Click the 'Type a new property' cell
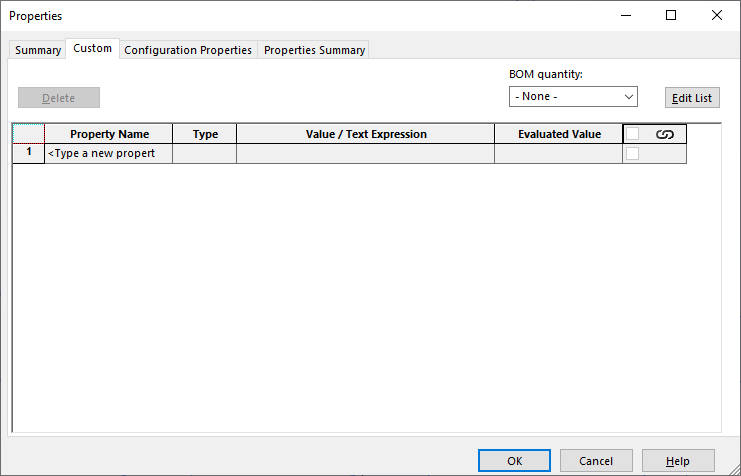This screenshot has width=741, height=476. pos(108,154)
